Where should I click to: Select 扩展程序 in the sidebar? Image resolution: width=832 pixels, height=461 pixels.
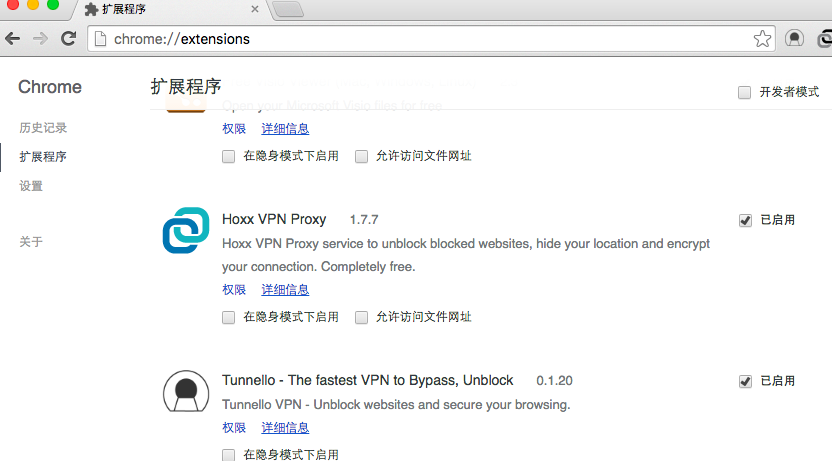pyautogui.click(x=43, y=157)
